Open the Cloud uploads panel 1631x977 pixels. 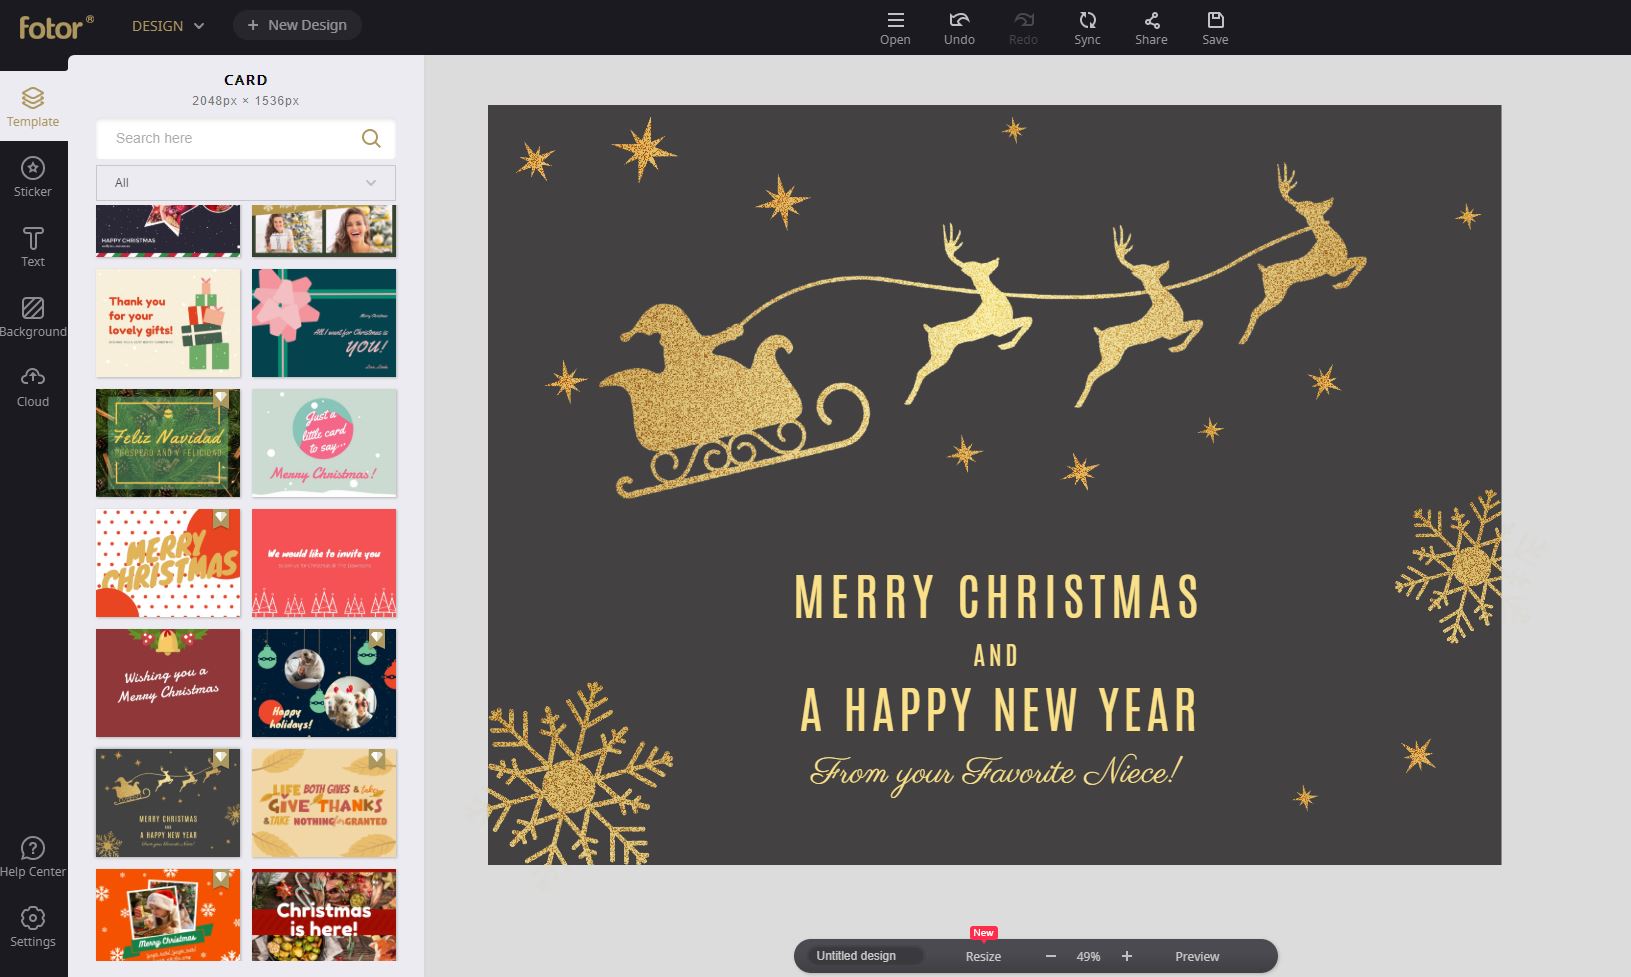[x=33, y=386]
